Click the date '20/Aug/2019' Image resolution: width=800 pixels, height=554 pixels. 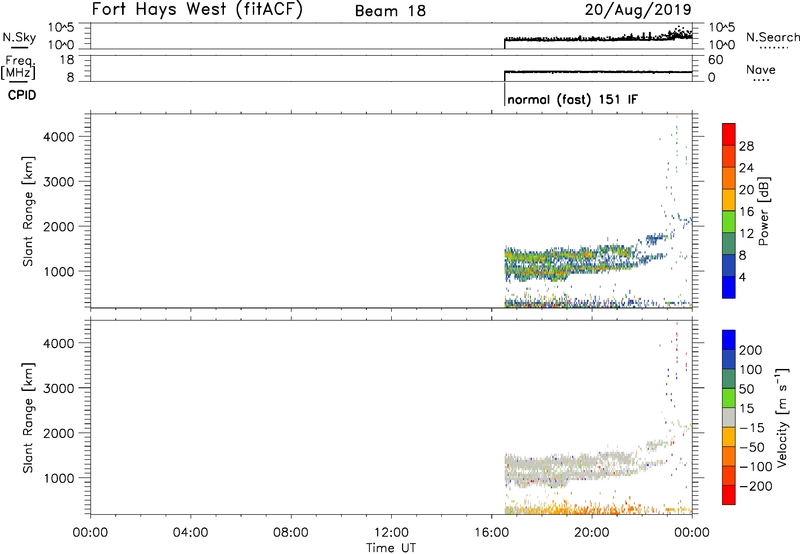click(x=638, y=10)
